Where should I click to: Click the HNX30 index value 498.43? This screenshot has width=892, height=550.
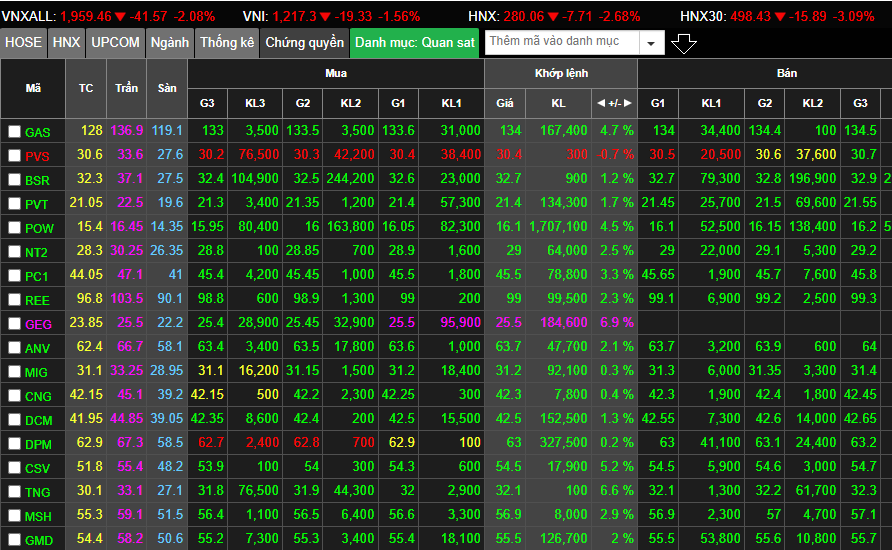click(x=751, y=16)
